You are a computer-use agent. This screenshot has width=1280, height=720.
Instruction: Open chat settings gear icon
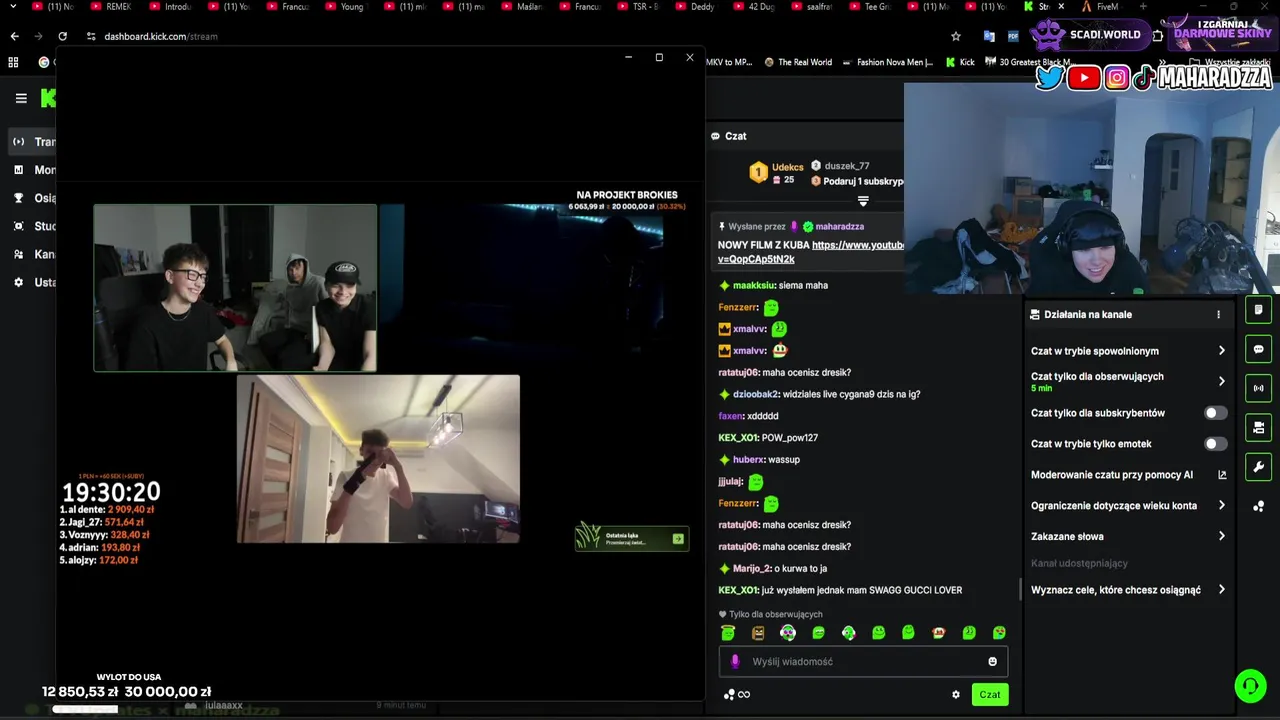(956, 695)
